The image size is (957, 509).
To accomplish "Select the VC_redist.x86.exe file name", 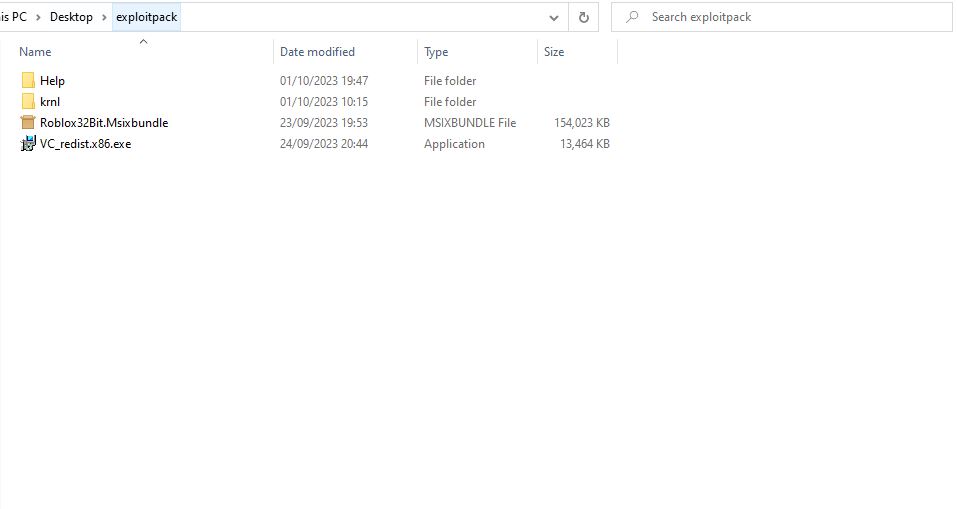I will [x=85, y=144].
